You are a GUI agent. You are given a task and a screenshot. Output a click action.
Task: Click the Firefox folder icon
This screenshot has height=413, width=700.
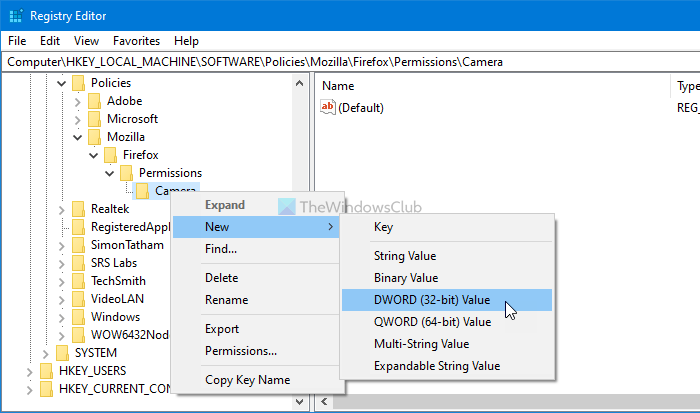click(110, 155)
